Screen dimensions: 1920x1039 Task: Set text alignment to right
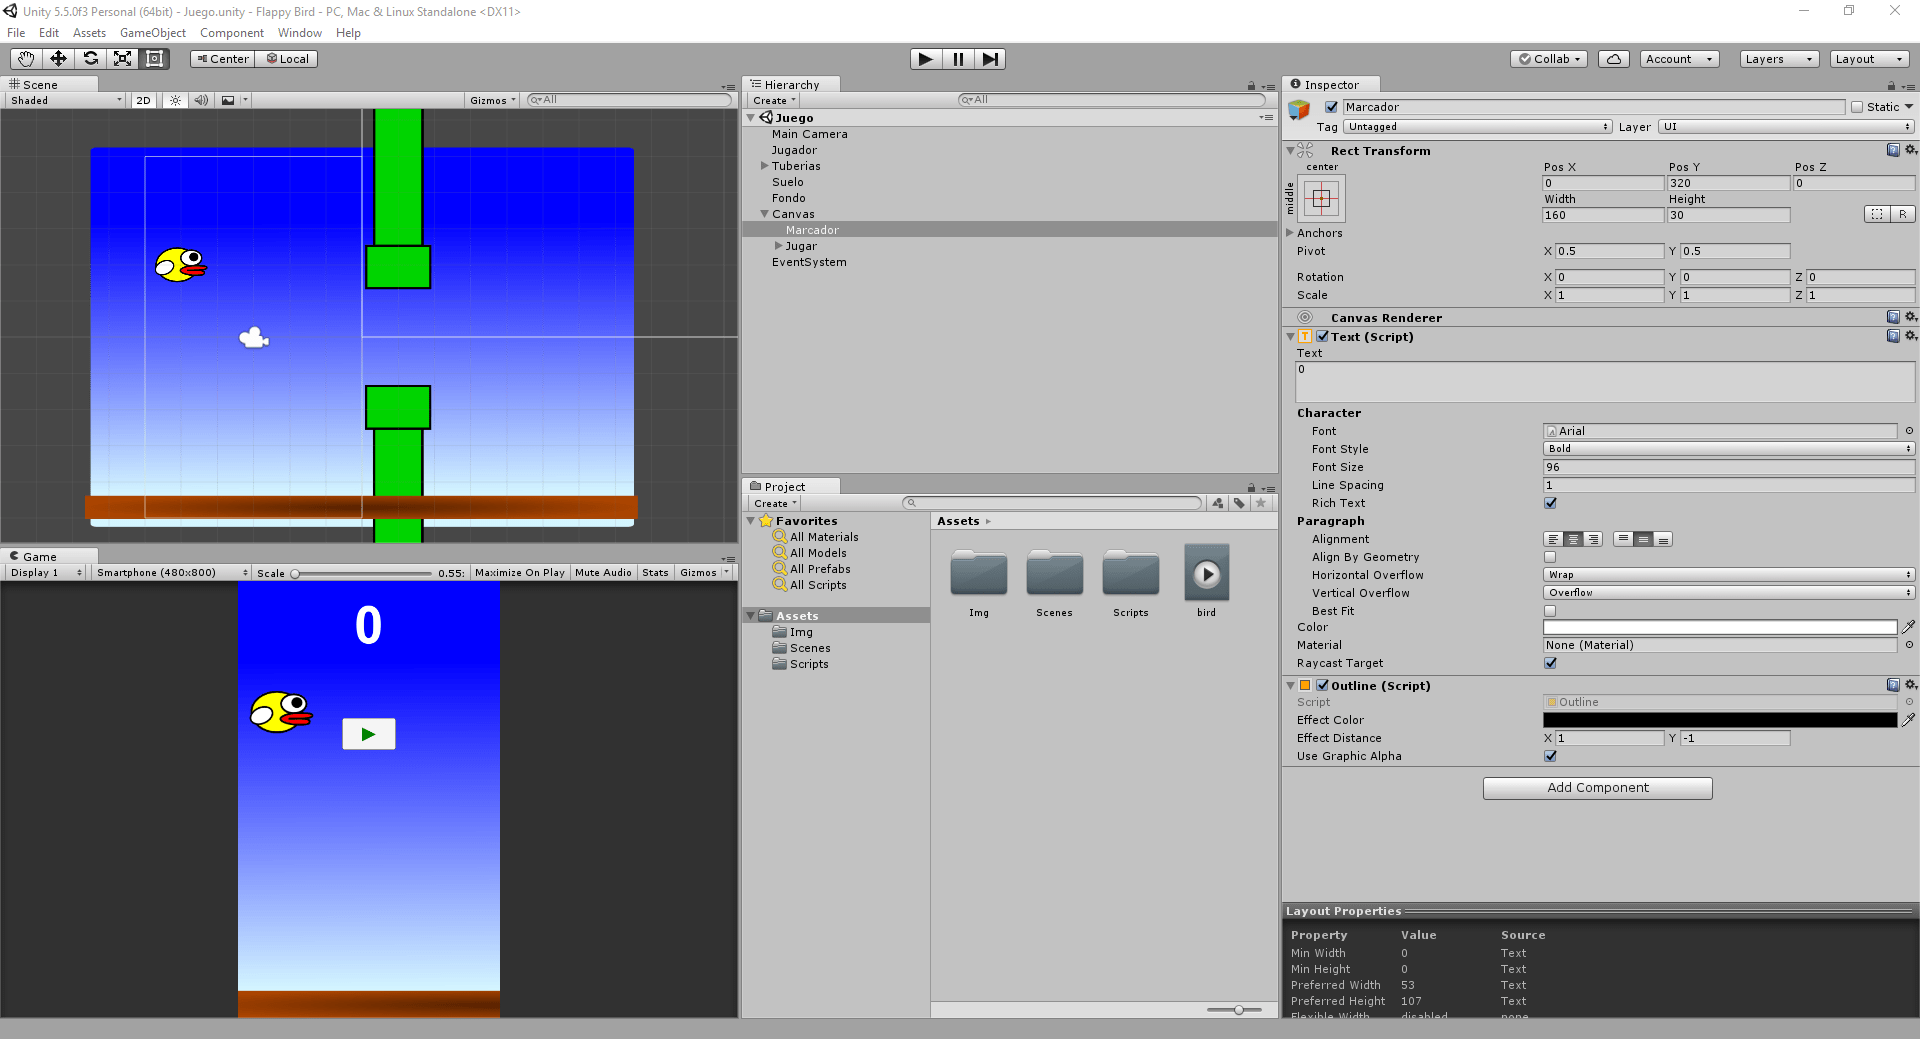click(x=1593, y=539)
